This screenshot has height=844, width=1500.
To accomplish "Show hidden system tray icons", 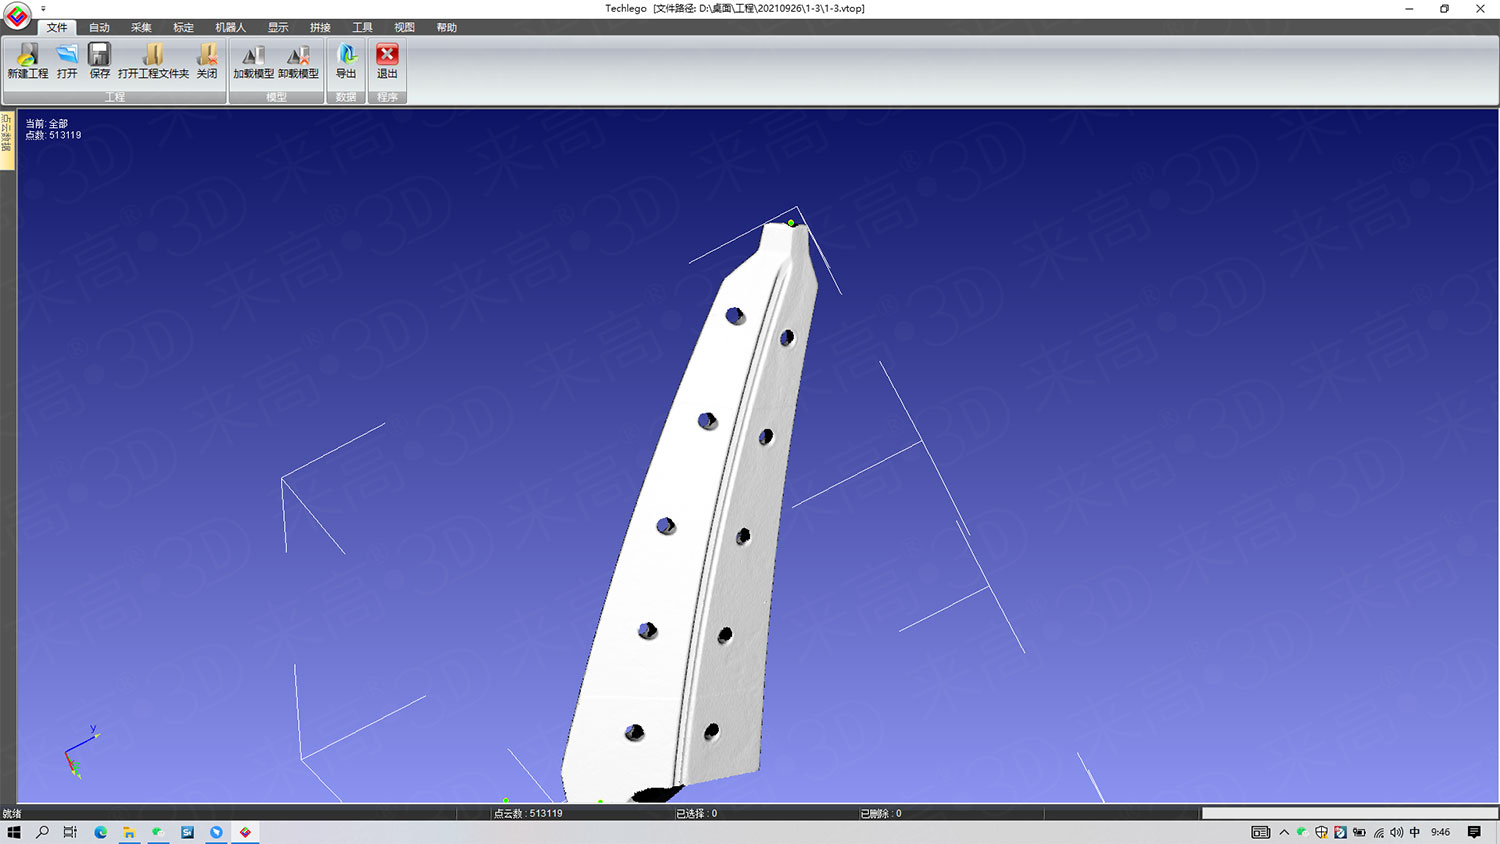I will [x=1284, y=832].
